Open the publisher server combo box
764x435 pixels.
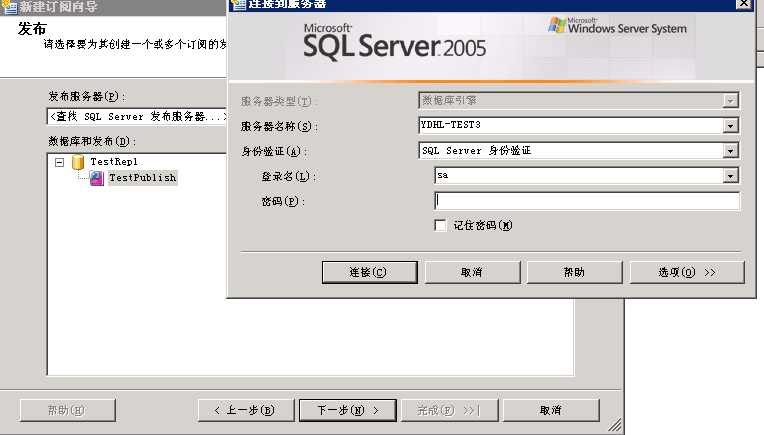[x=137, y=116]
